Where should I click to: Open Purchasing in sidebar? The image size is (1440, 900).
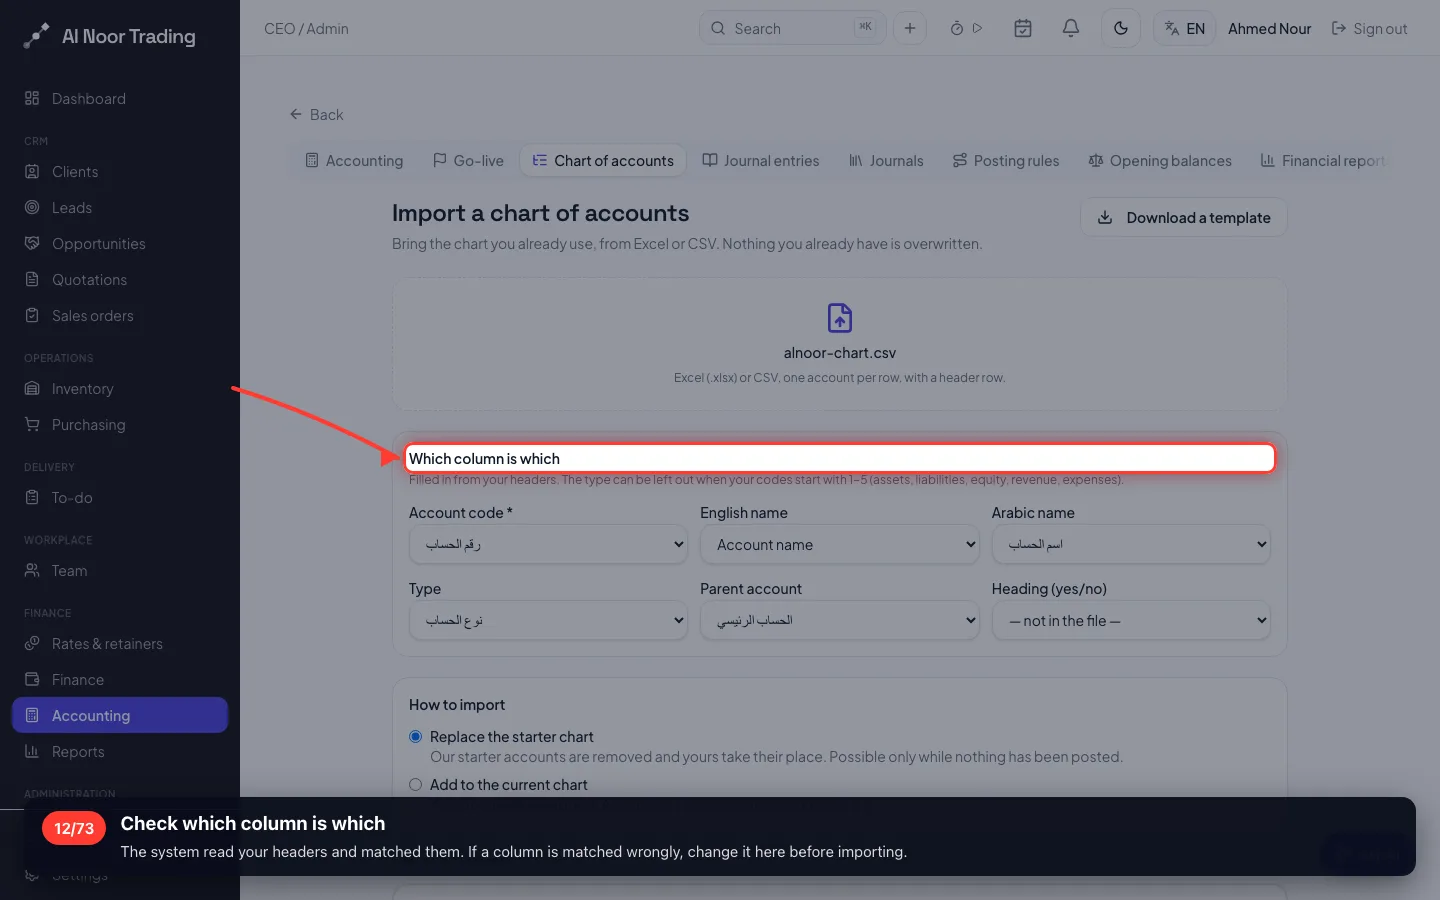[120, 424]
